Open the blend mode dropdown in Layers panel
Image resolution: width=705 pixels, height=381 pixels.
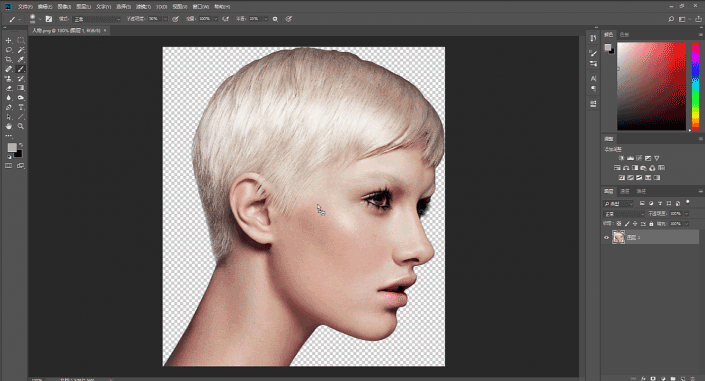pos(624,214)
